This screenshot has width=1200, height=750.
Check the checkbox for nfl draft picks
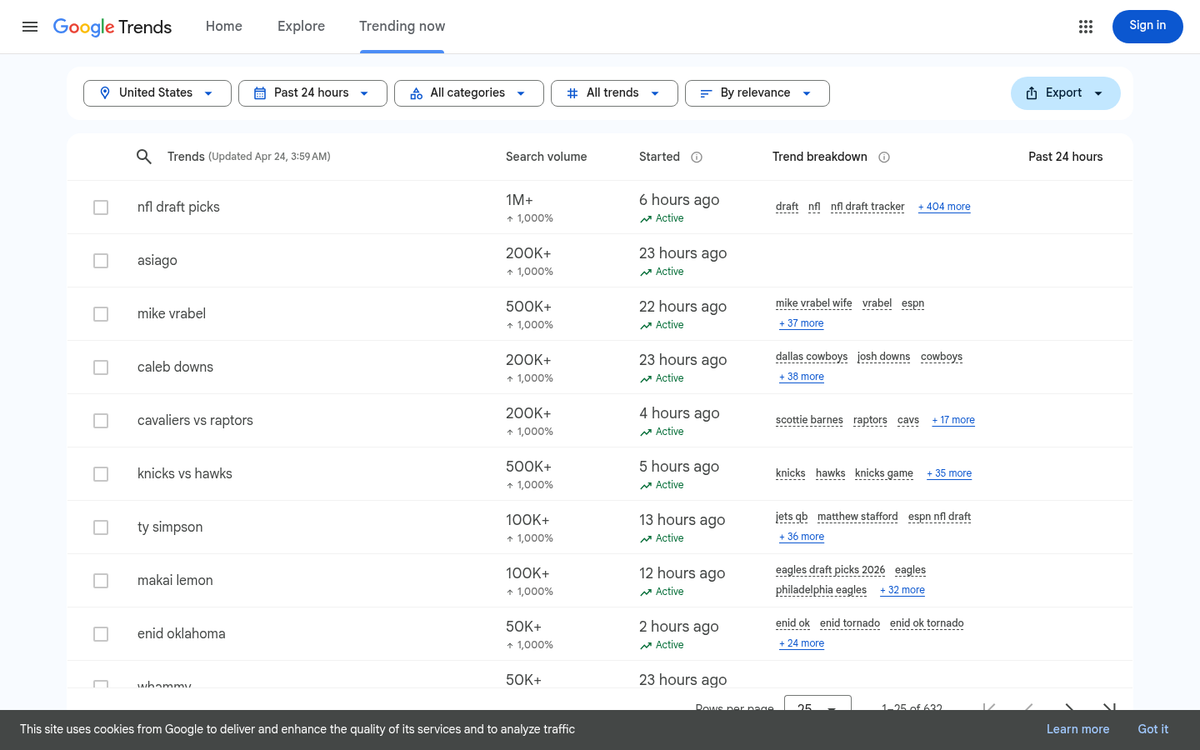[100, 207]
